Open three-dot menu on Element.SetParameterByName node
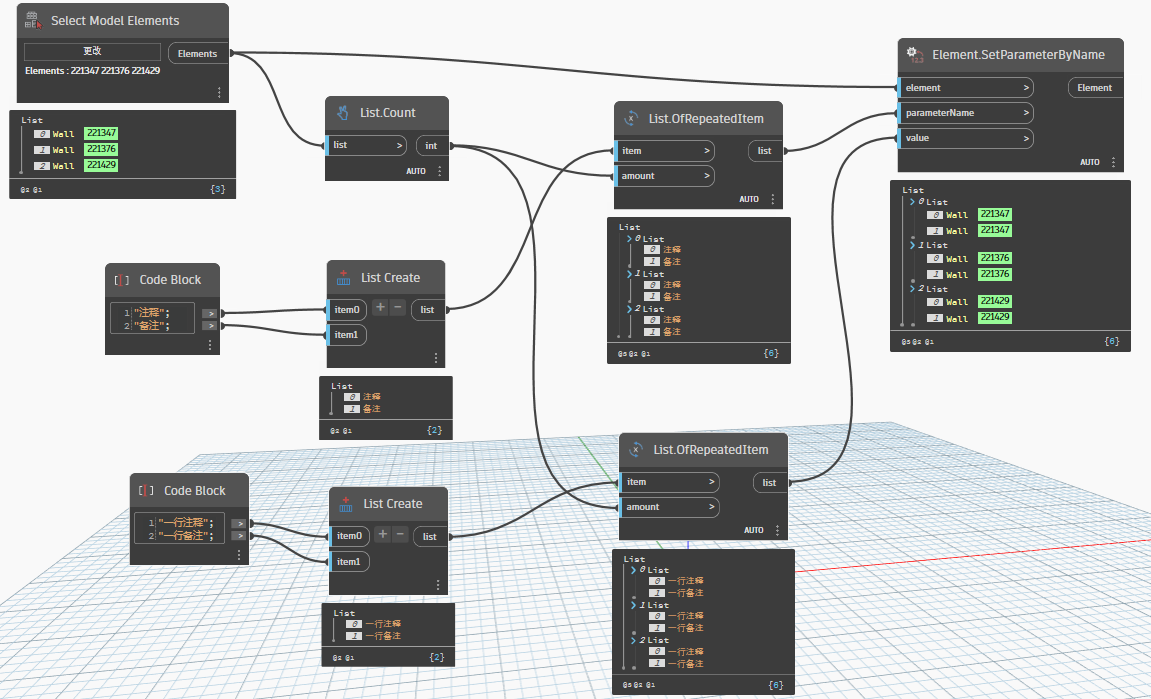Viewport: 1151px width, 699px height. pos(1113,162)
